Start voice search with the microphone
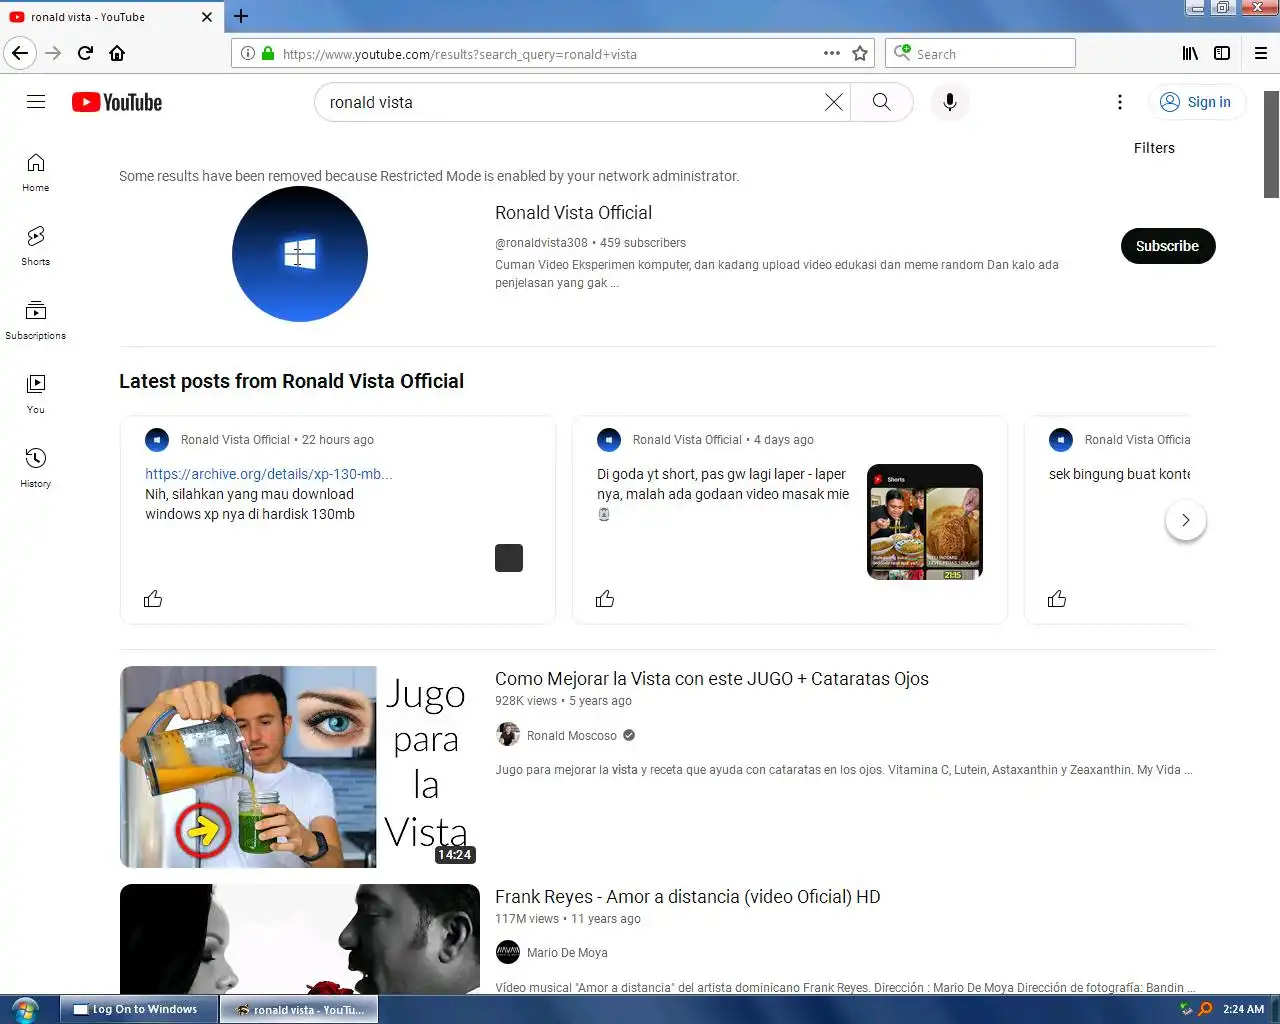 [x=950, y=102]
